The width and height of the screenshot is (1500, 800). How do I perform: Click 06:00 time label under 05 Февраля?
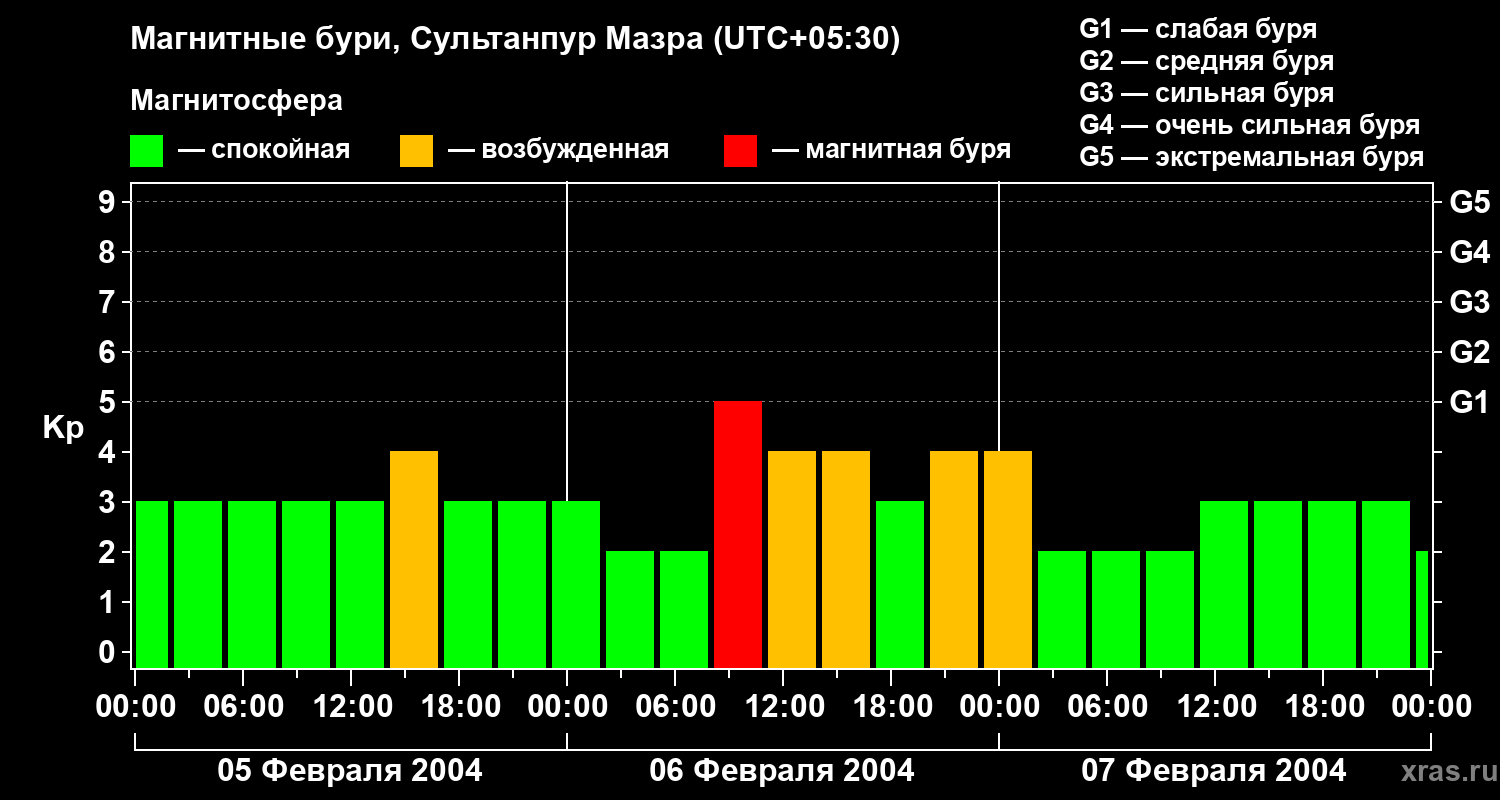click(243, 707)
